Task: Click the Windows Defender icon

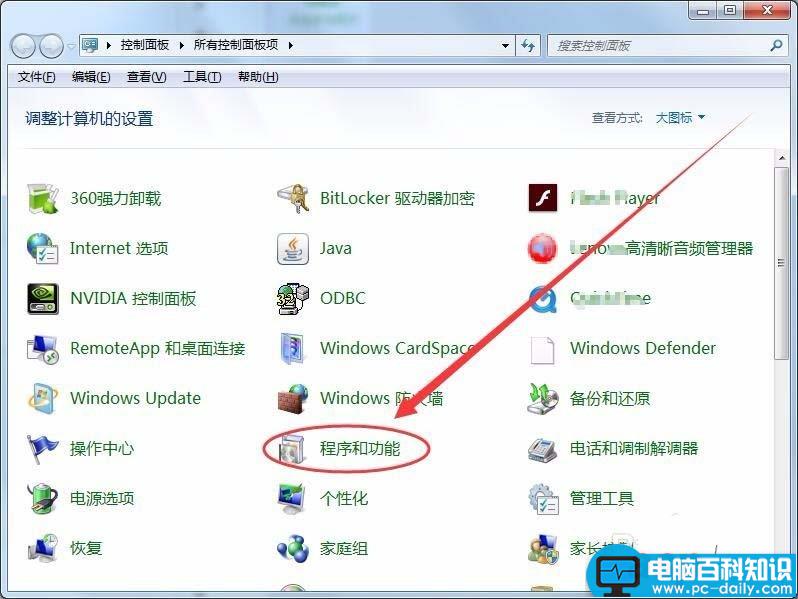Action: pyautogui.click(x=543, y=350)
